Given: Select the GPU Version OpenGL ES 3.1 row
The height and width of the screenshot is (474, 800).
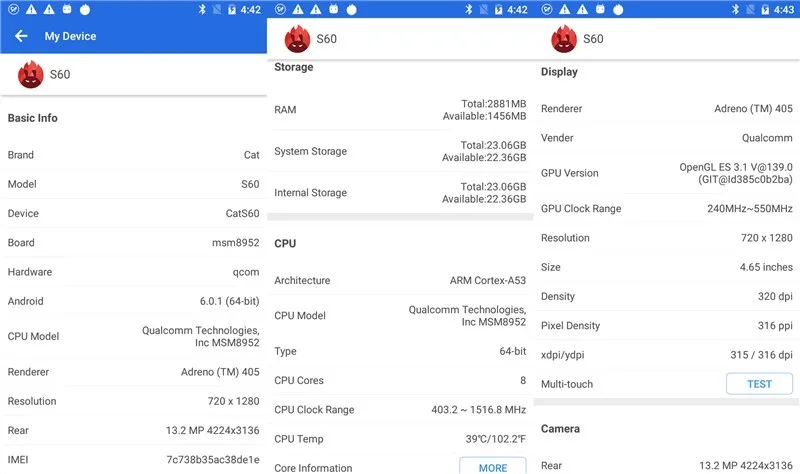Looking at the screenshot, I should (x=667, y=173).
